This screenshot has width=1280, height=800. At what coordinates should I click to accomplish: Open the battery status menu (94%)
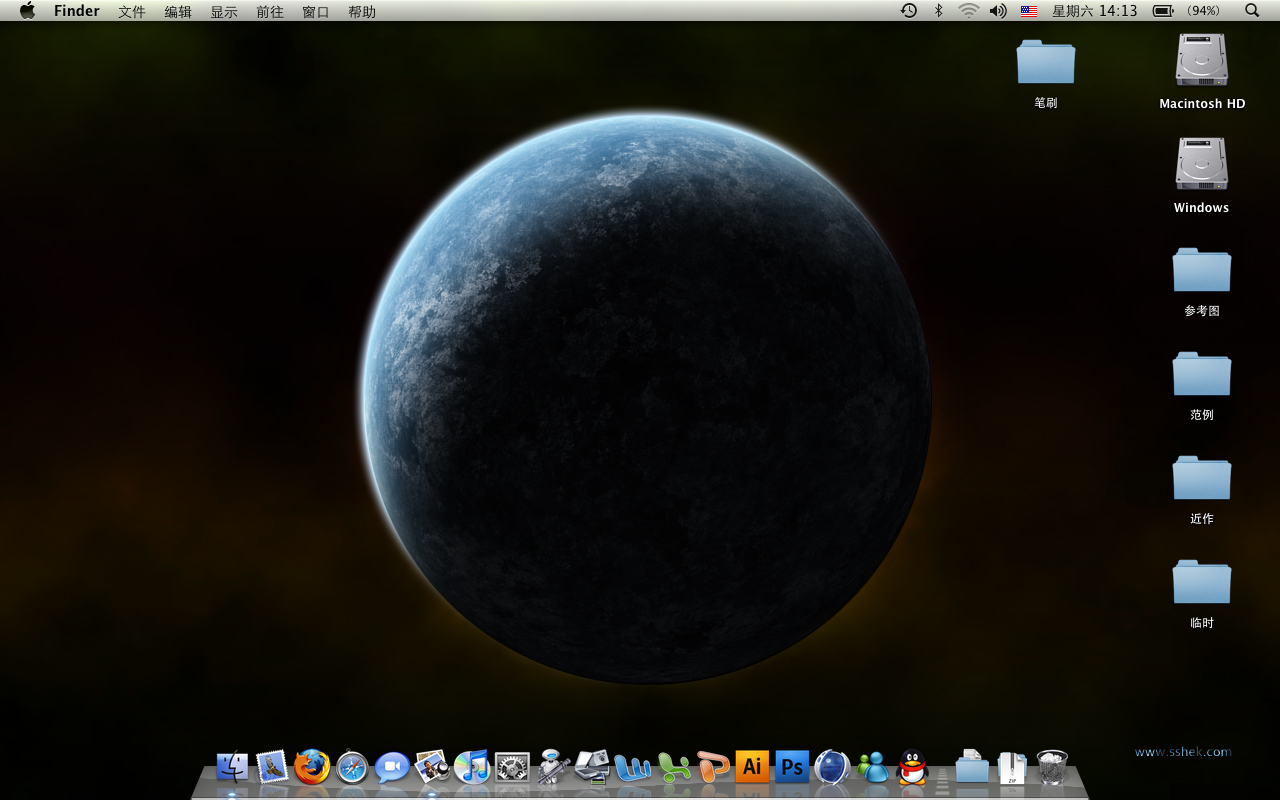pos(1188,11)
